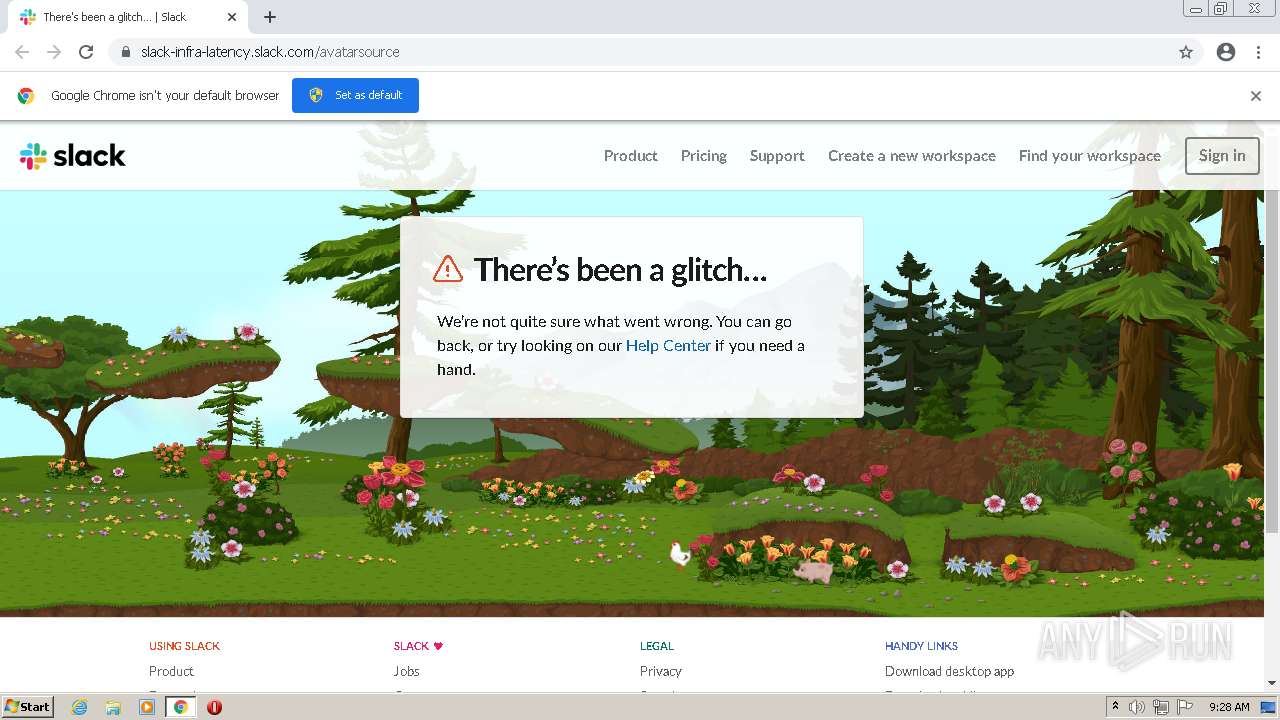Reload the page with the refresh icon
Image resolution: width=1280 pixels, height=720 pixels.
(x=86, y=52)
